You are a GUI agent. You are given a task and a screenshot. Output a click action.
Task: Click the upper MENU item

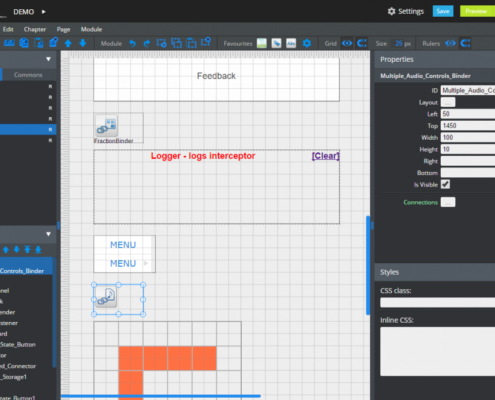123,245
